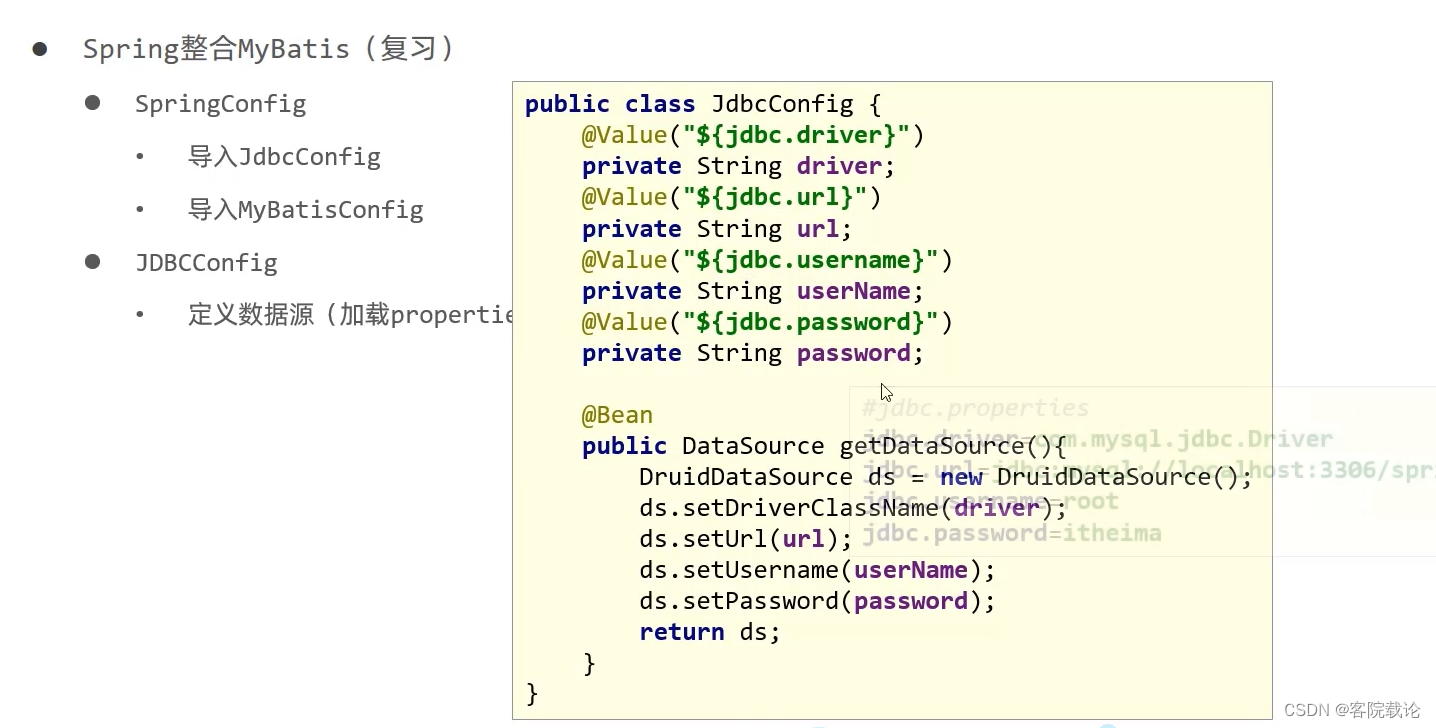This screenshot has height=728, width=1436.
Task: Select the 'JDBCConfig' bullet text
Action: tap(206, 263)
